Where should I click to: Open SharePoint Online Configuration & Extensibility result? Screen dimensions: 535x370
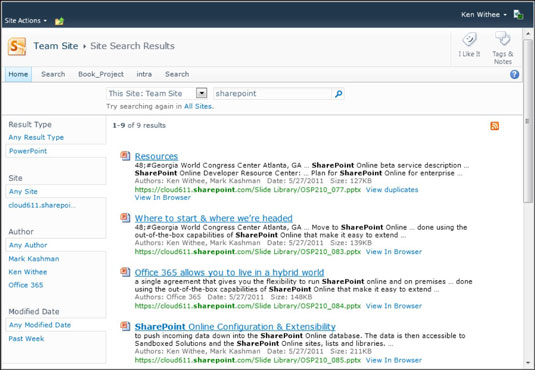235,327
